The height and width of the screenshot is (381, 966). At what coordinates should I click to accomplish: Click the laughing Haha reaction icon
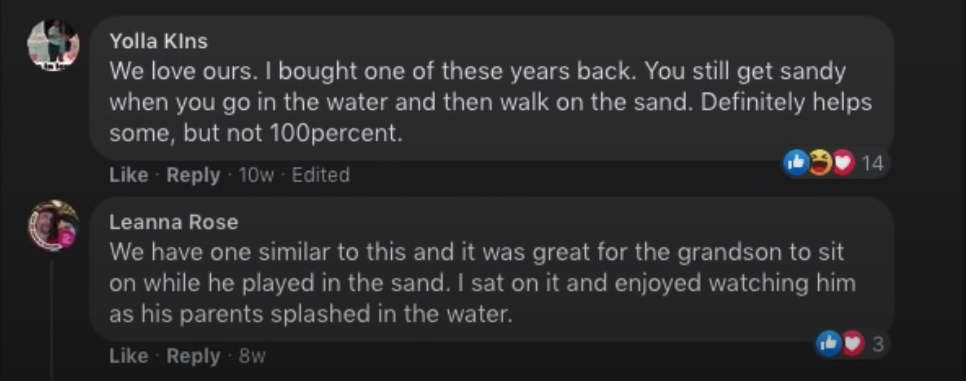820,163
